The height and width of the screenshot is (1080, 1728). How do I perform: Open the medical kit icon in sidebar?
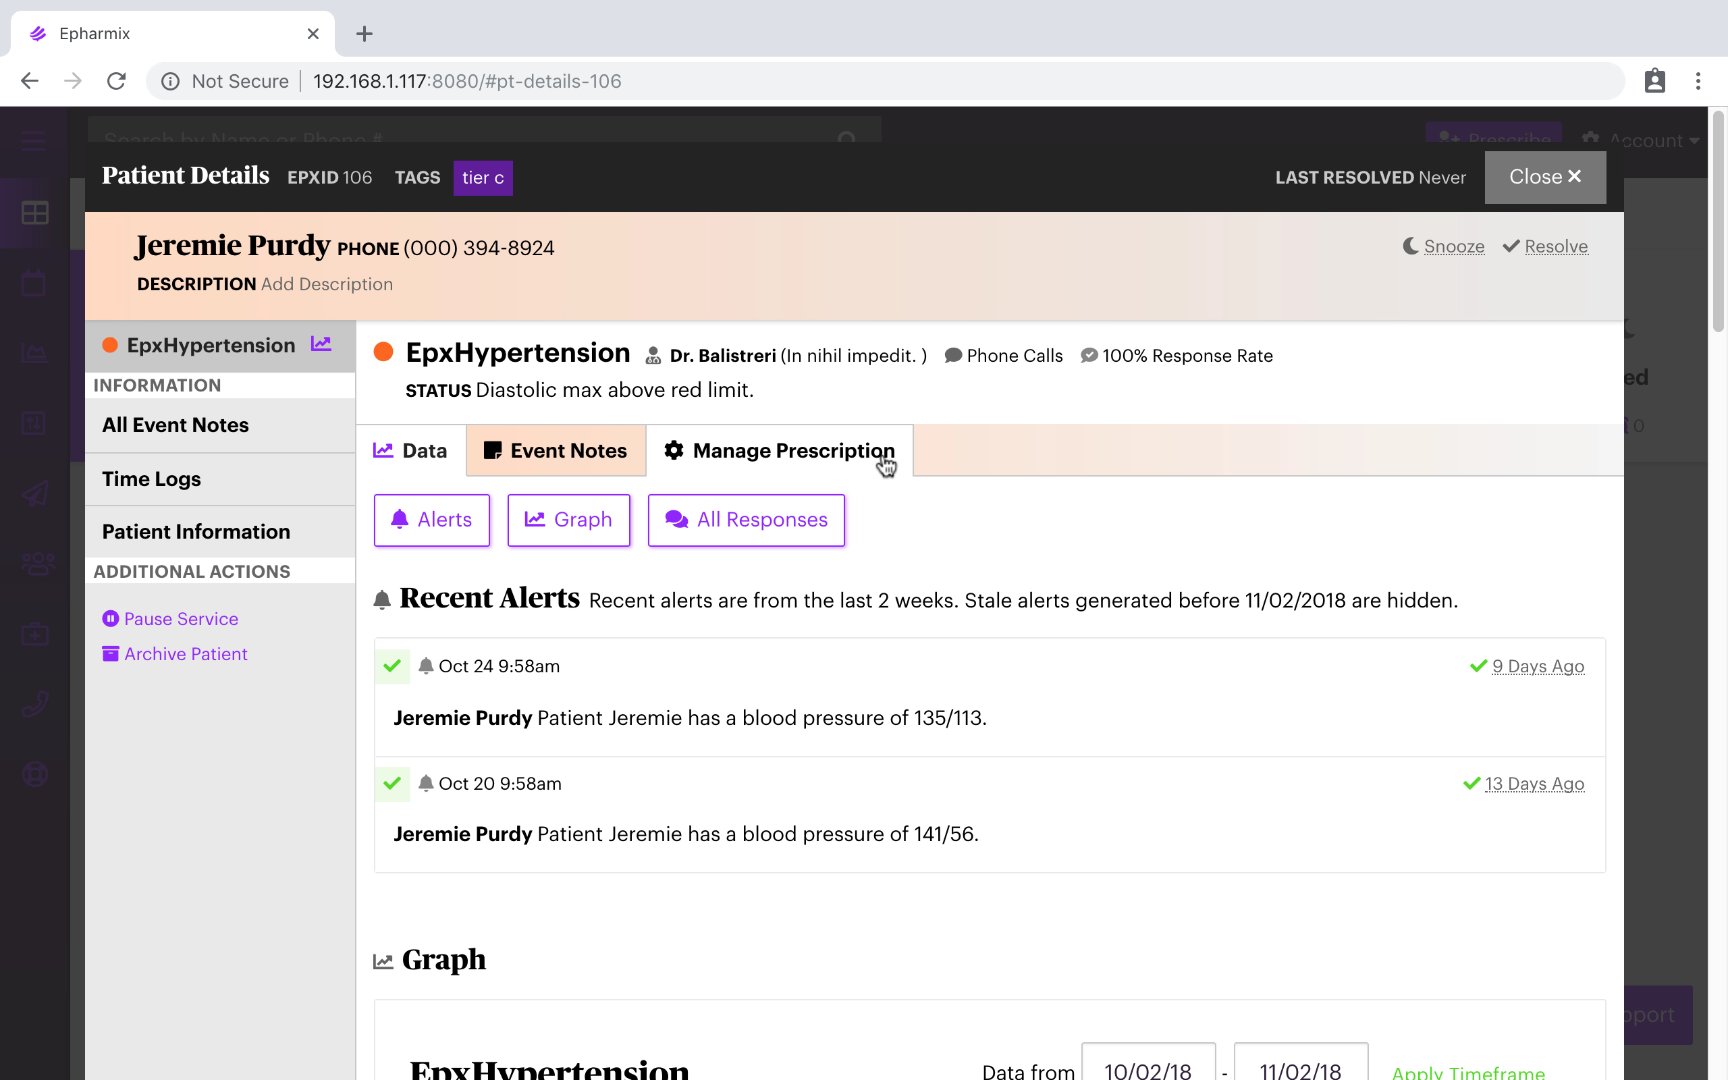click(35, 634)
